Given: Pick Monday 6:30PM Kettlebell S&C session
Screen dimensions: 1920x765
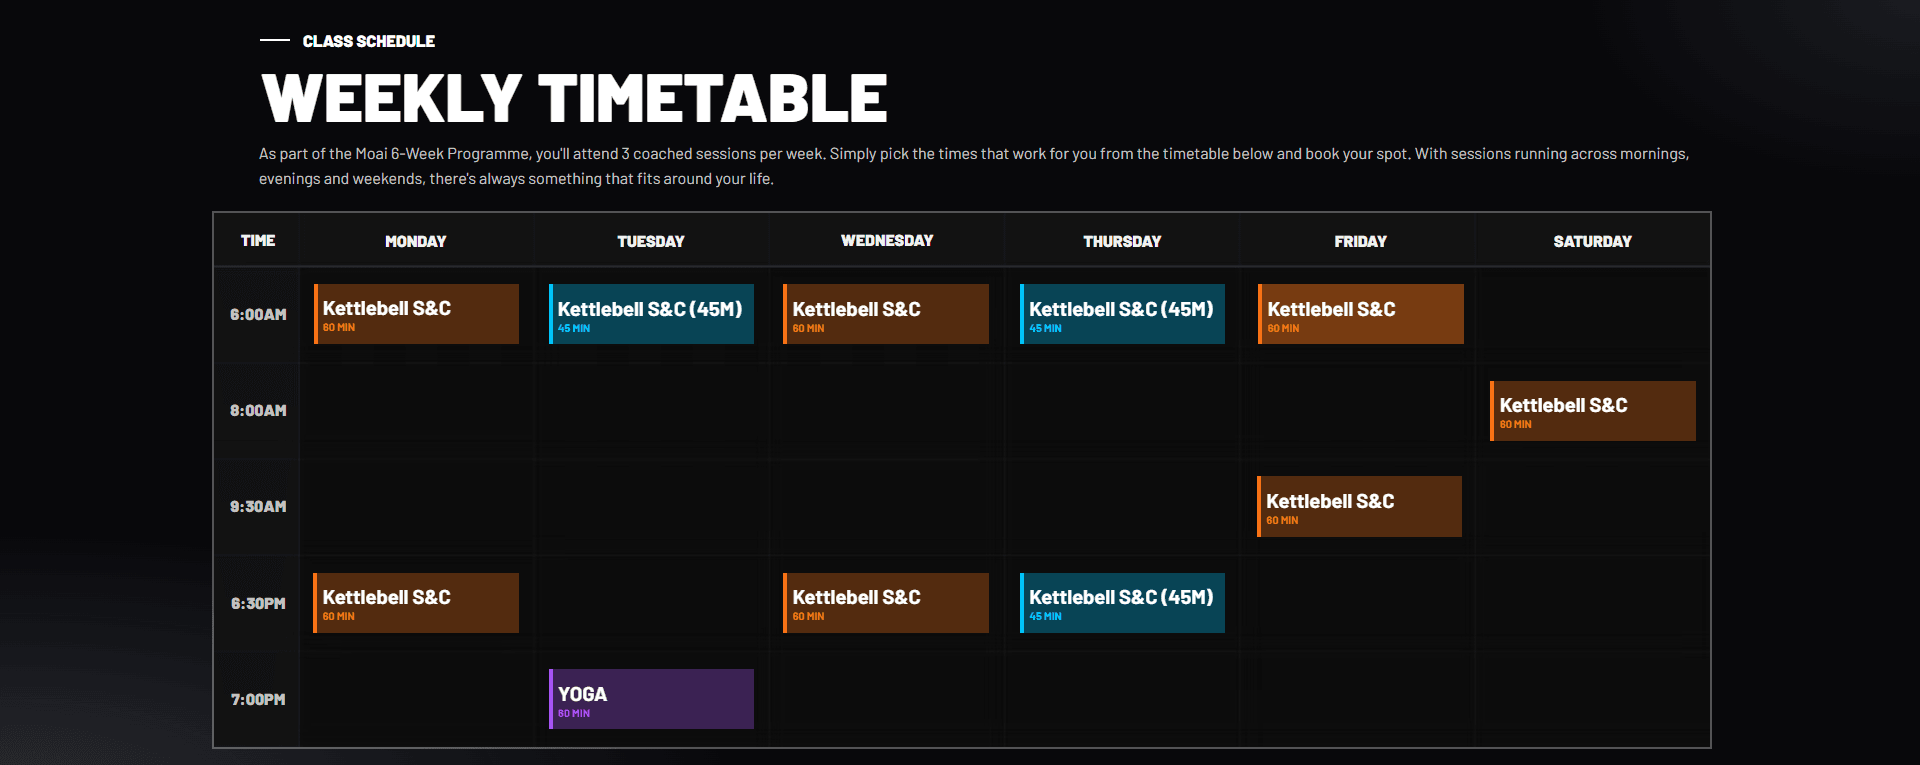Looking at the screenshot, I should [416, 603].
